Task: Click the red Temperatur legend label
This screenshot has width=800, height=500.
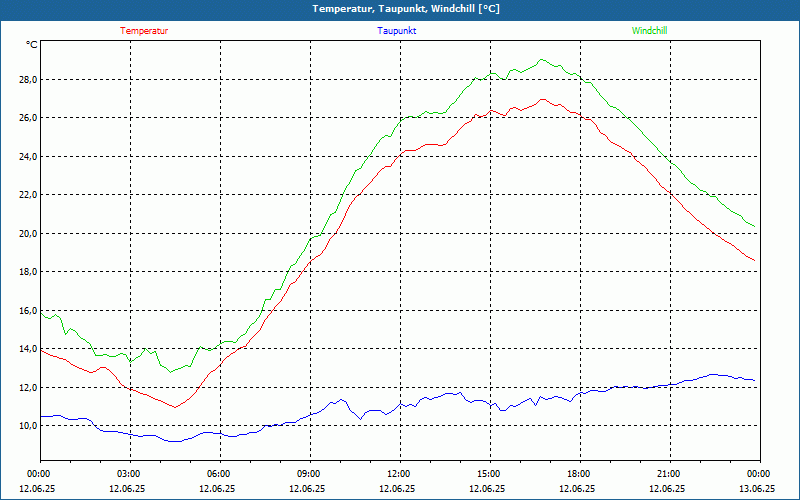Action: point(144,31)
